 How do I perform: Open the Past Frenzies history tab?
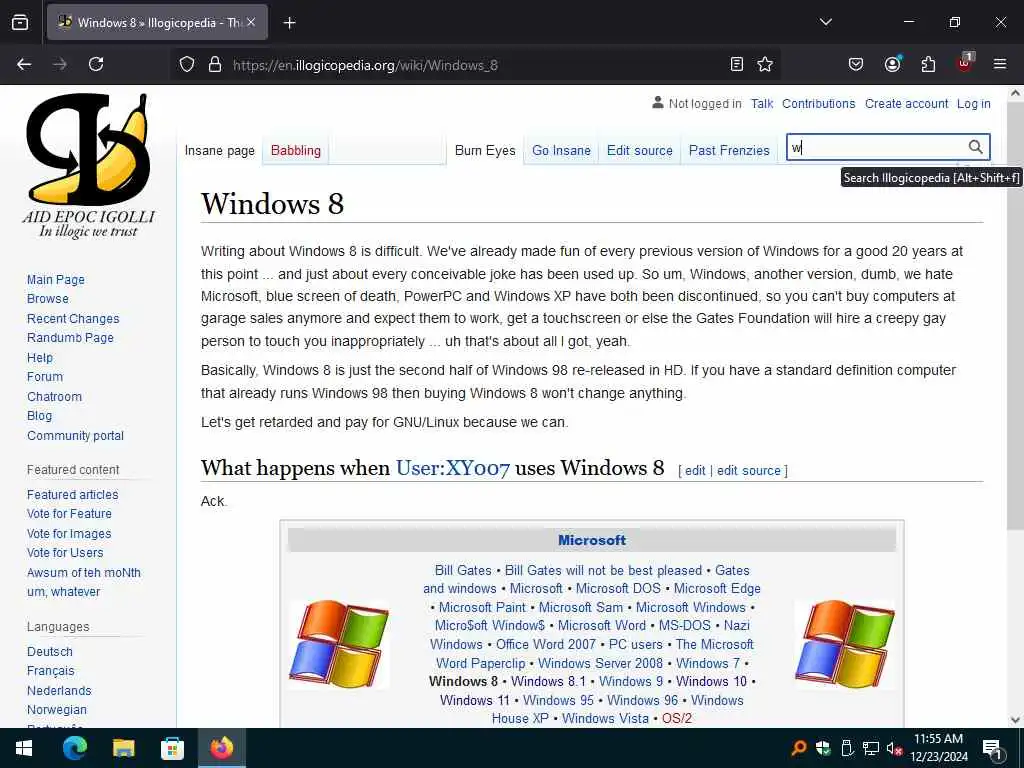729,151
